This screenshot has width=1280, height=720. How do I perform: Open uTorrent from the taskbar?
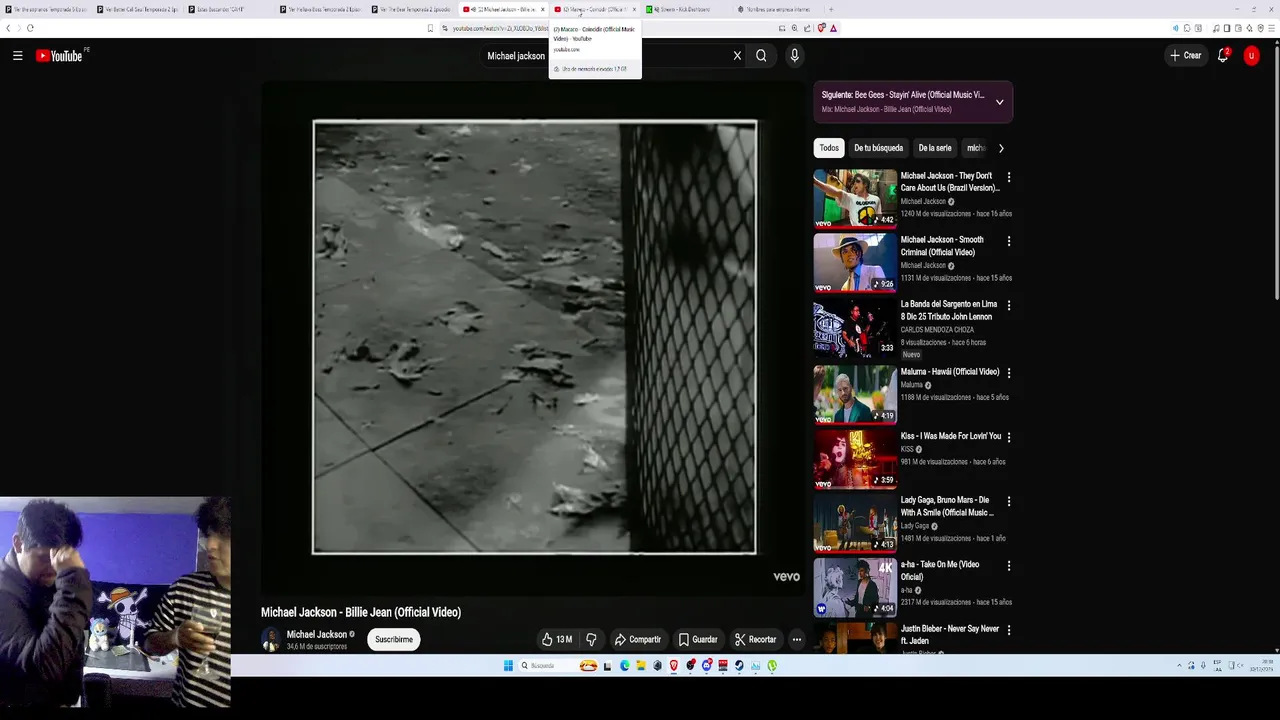[x=772, y=666]
